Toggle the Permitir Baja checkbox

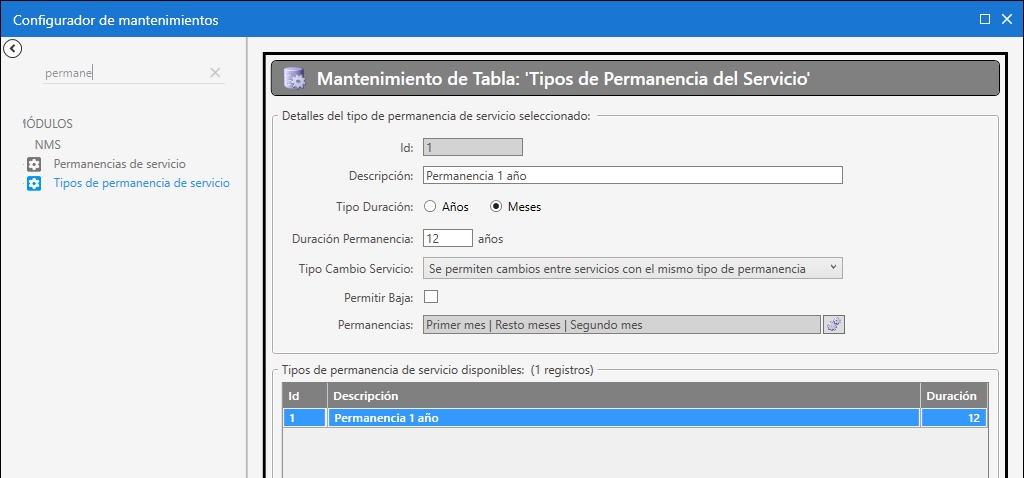pyautogui.click(x=431, y=297)
